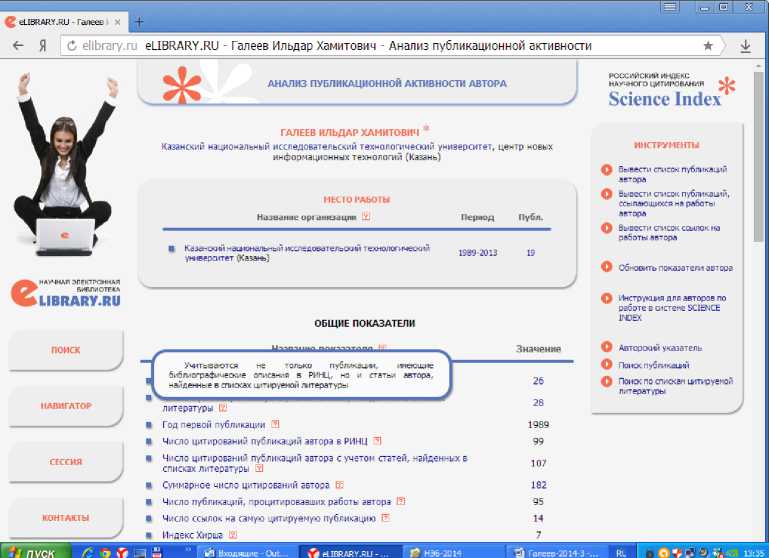
Task: Switch to the eLIBRARY.RU taskbar item
Action: click(350, 553)
